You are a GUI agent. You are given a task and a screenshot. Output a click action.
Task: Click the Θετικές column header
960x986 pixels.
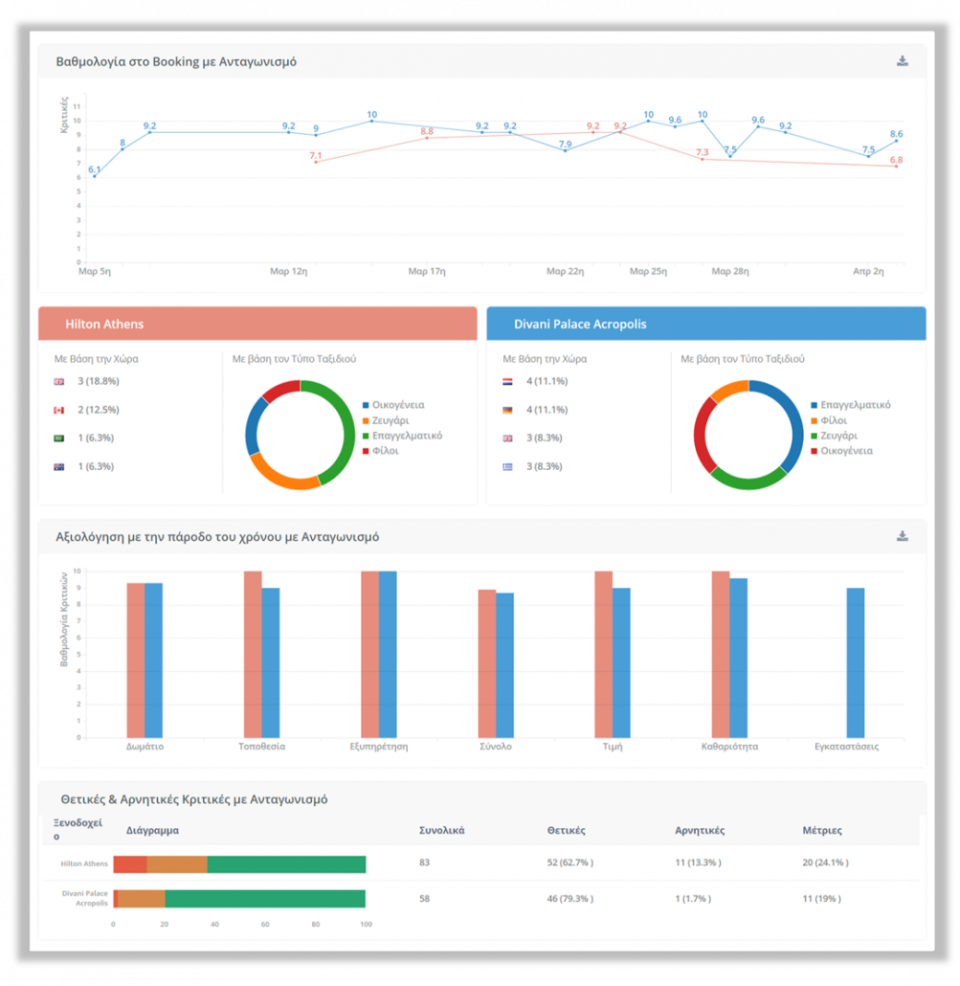click(x=566, y=830)
